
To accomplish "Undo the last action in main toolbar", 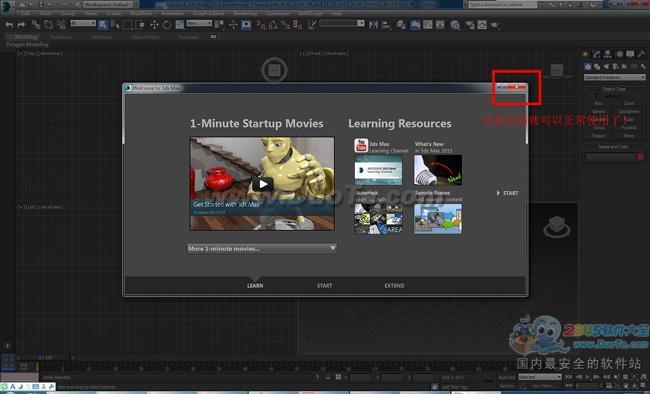I will (x=9, y=25).
